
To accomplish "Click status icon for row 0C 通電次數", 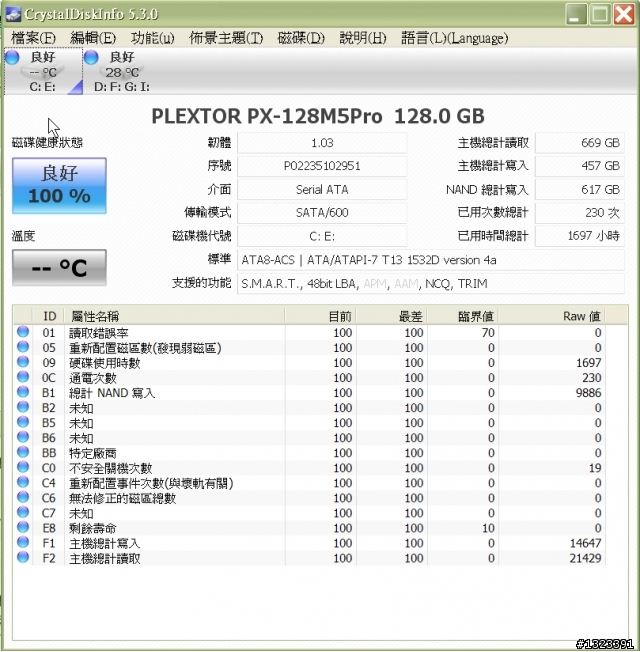I will click(x=23, y=377).
